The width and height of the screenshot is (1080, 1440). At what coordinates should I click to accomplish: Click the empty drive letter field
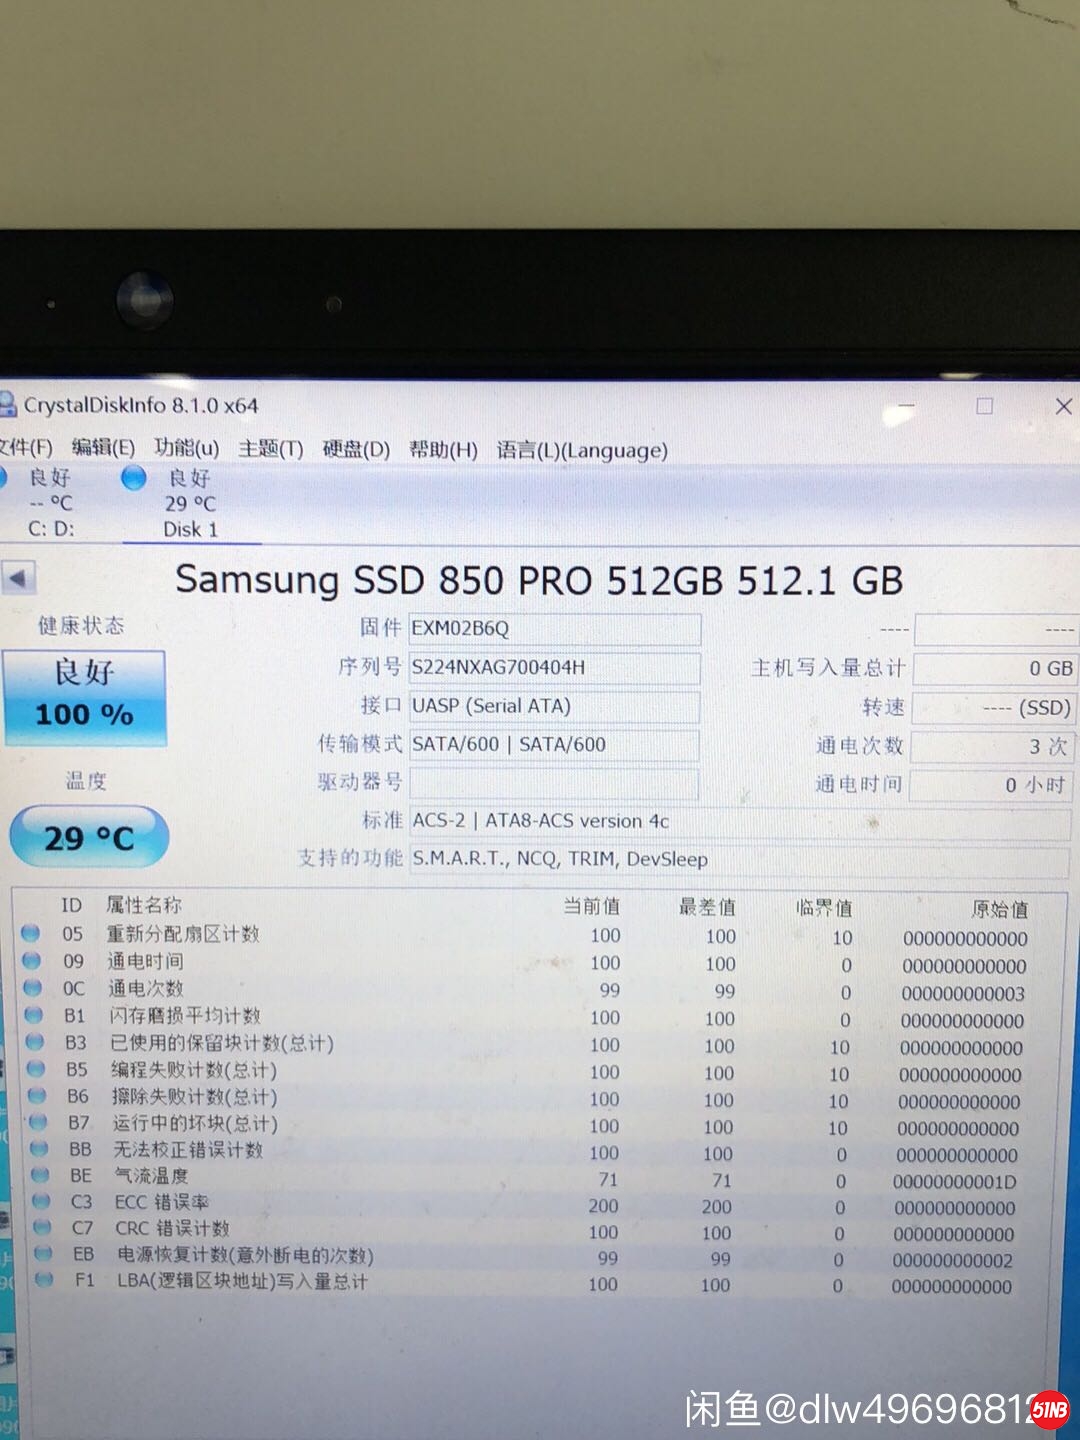point(554,782)
